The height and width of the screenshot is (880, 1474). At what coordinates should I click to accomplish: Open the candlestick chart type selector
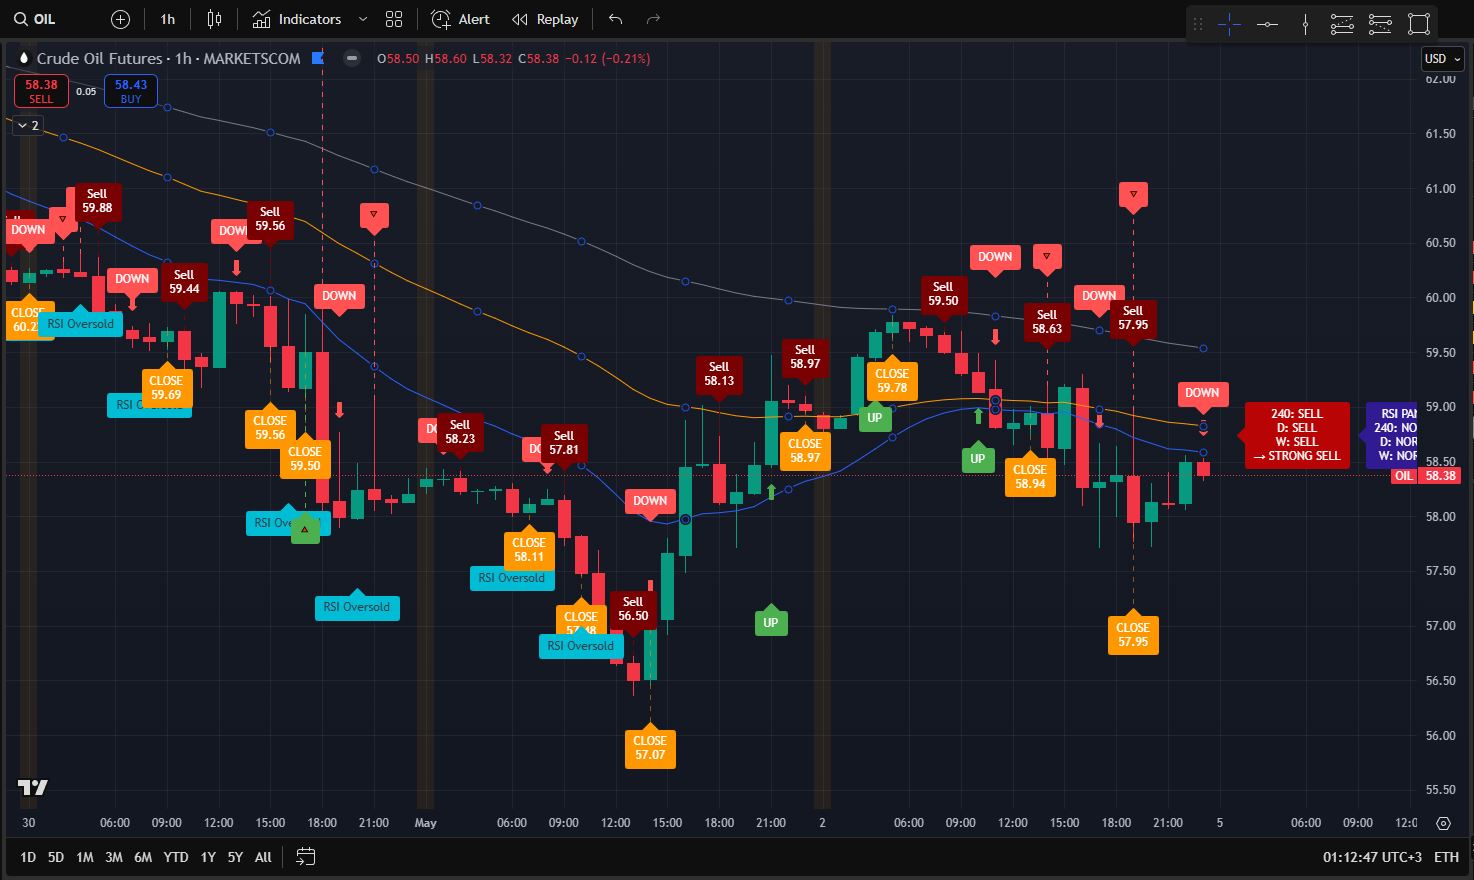click(x=214, y=19)
